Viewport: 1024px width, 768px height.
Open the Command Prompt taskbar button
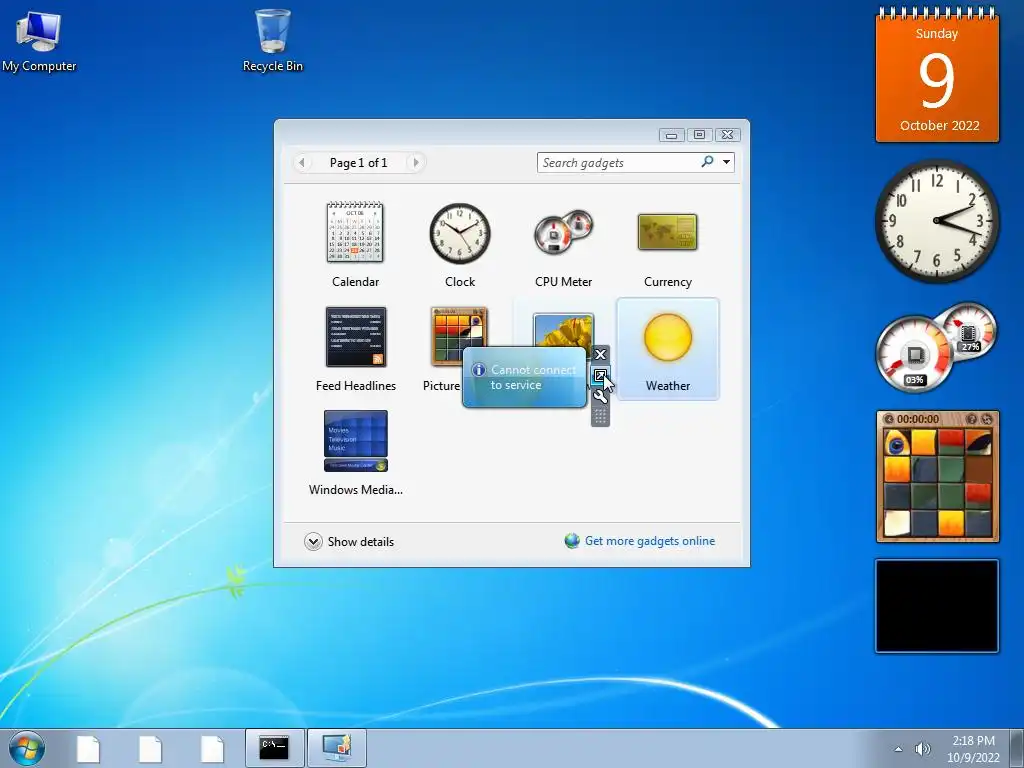[274, 748]
